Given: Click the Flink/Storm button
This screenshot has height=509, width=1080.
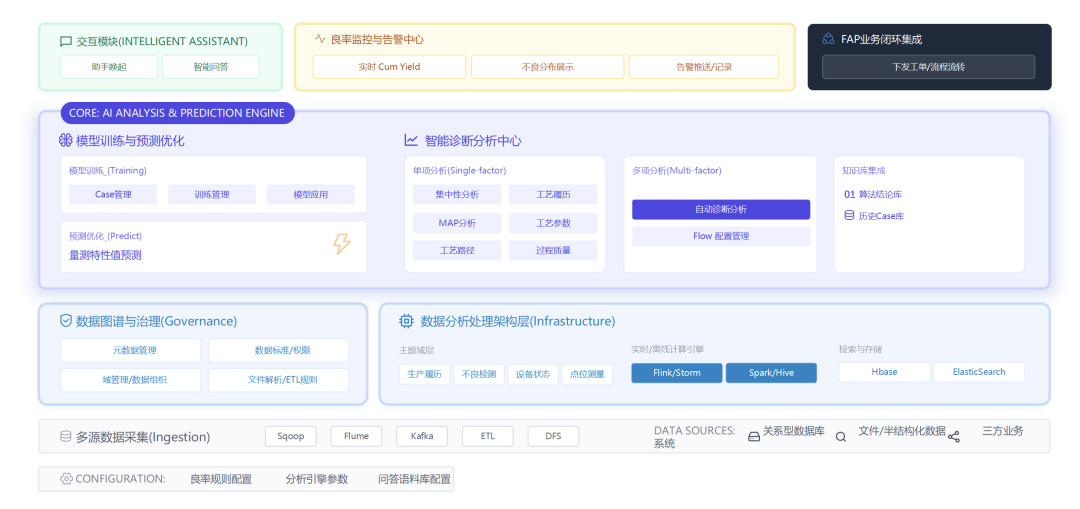Looking at the screenshot, I should (x=677, y=373).
